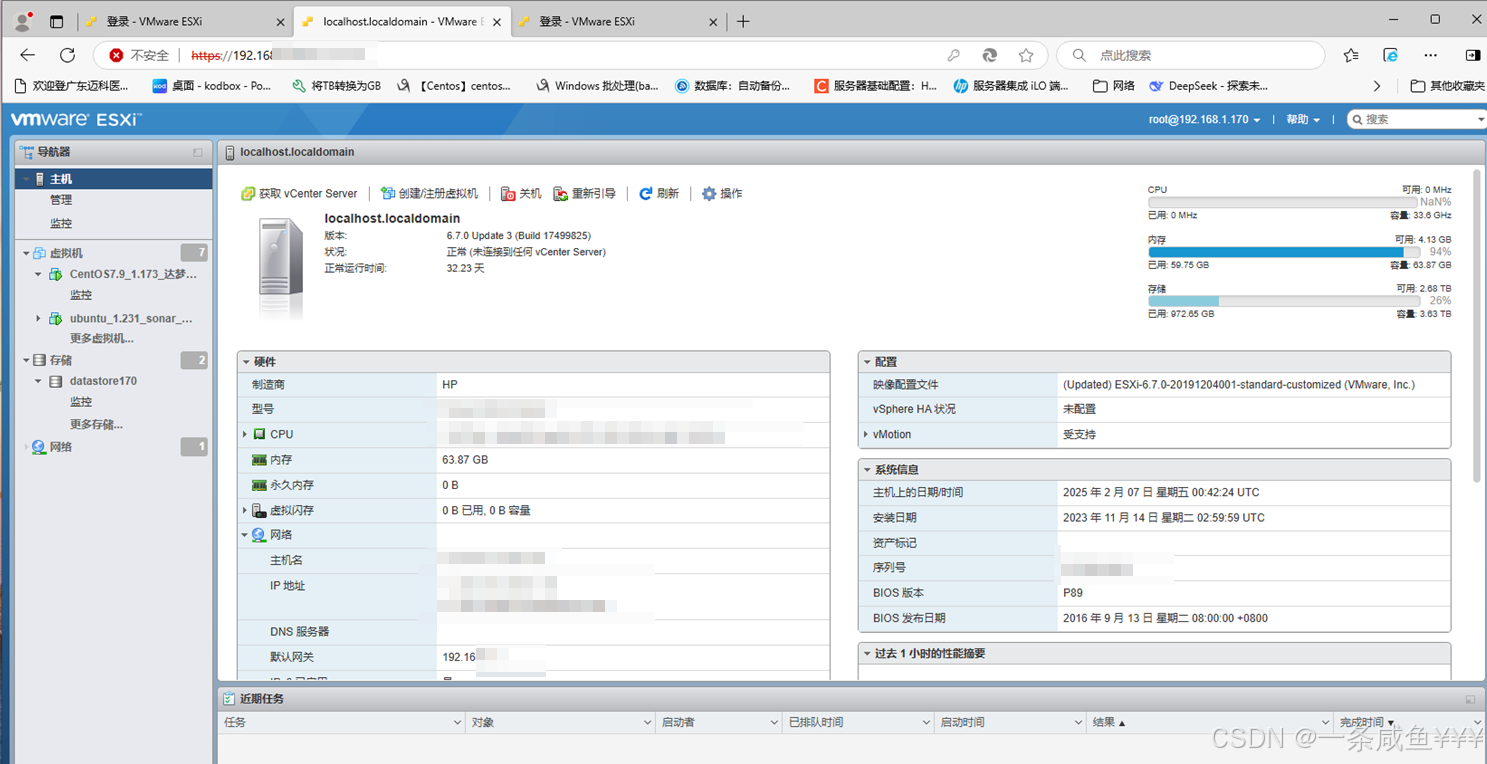The image size is (1487, 764).
Task: Click 创建/注册虚拟机 button
Action: (x=430, y=193)
